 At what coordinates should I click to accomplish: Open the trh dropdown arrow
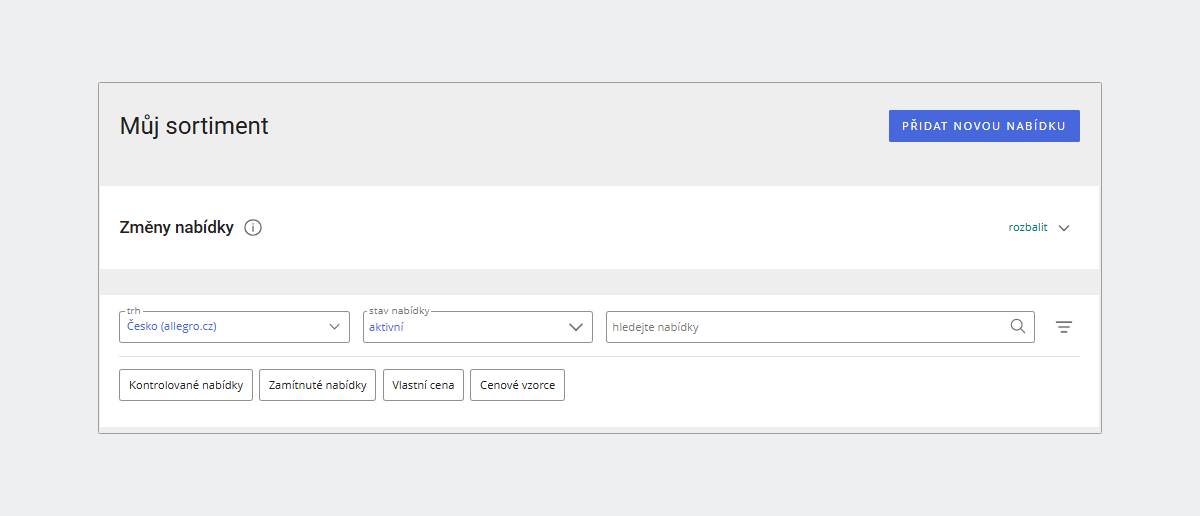(x=335, y=326)
